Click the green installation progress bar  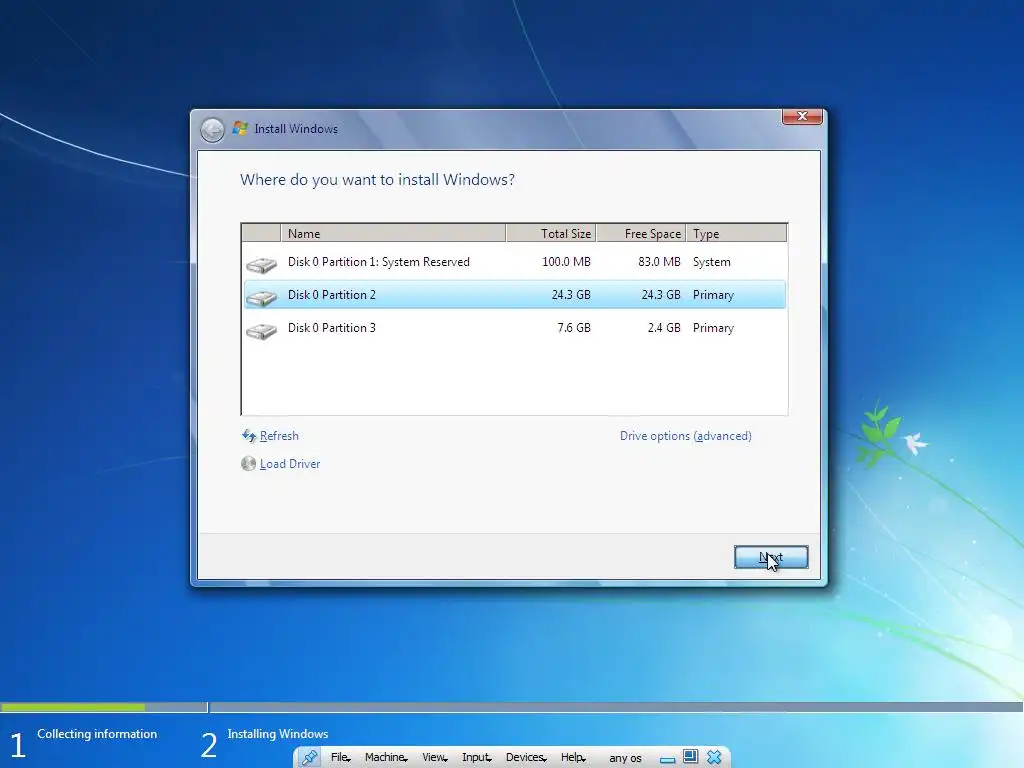pyautogui.click(x=72, y=707)
